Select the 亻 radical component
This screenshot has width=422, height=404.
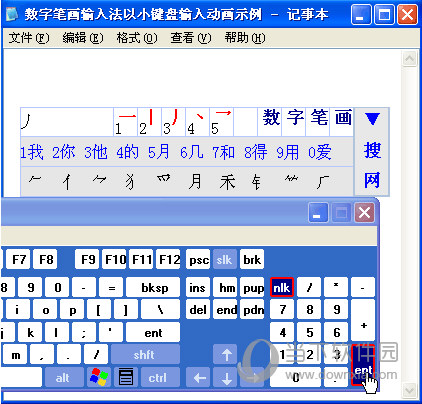(67, 182)
